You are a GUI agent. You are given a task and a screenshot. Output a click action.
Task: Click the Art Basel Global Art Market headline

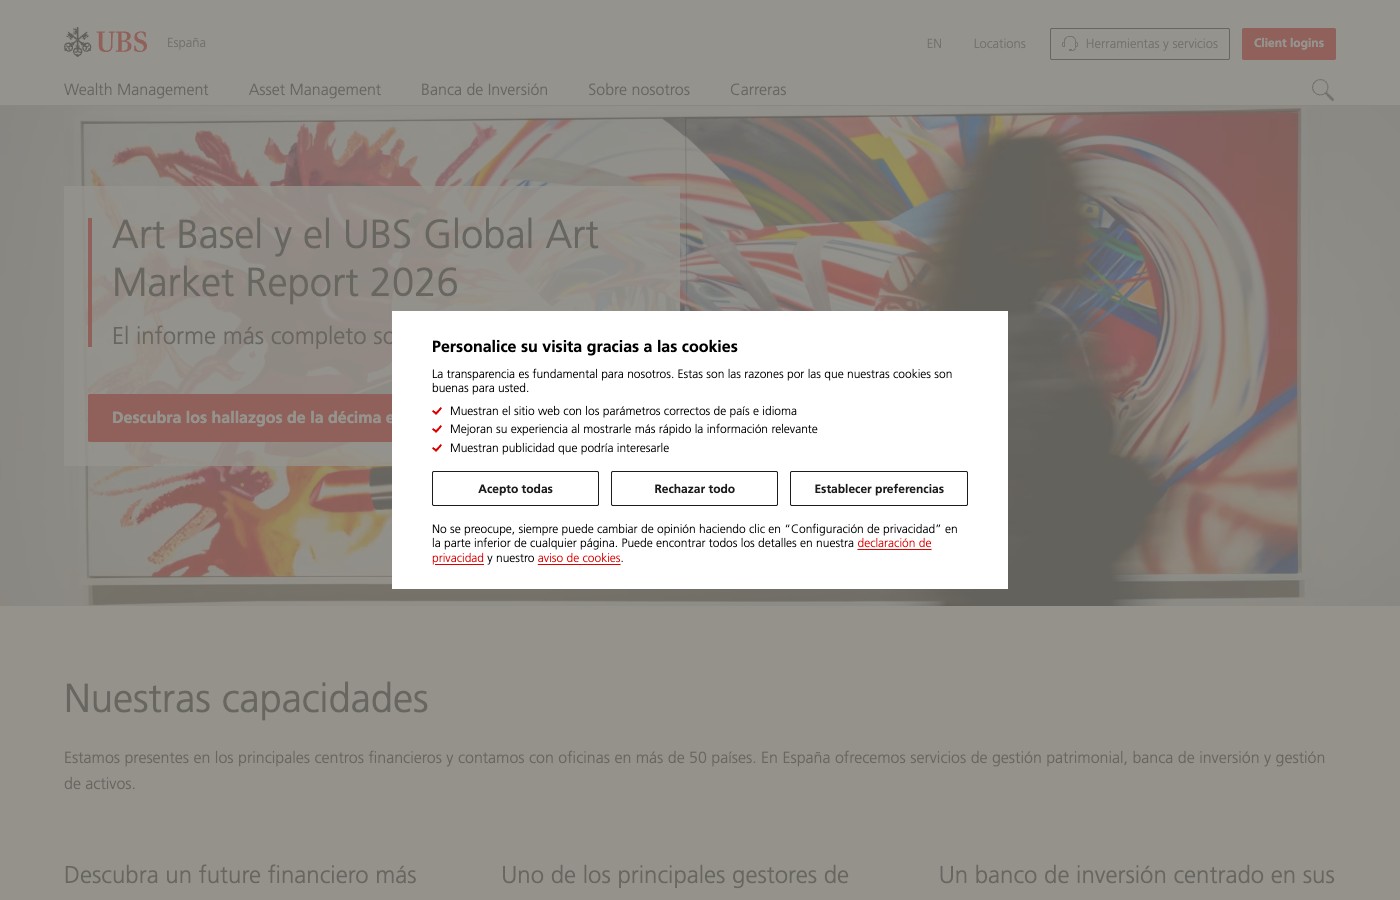click(355, 258)
